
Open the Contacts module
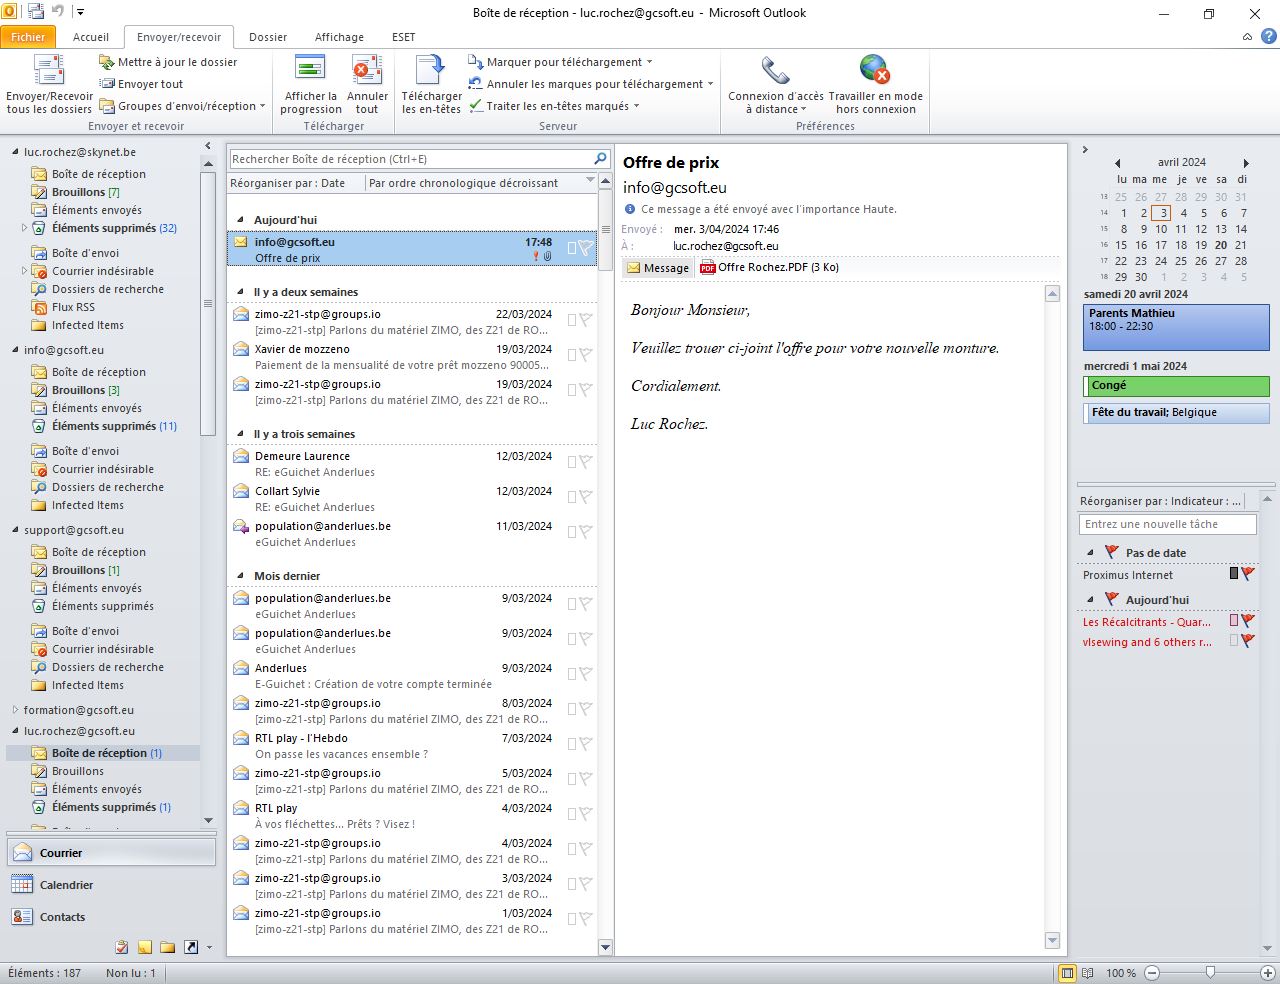pyautogui.click(x=111, y=917)
